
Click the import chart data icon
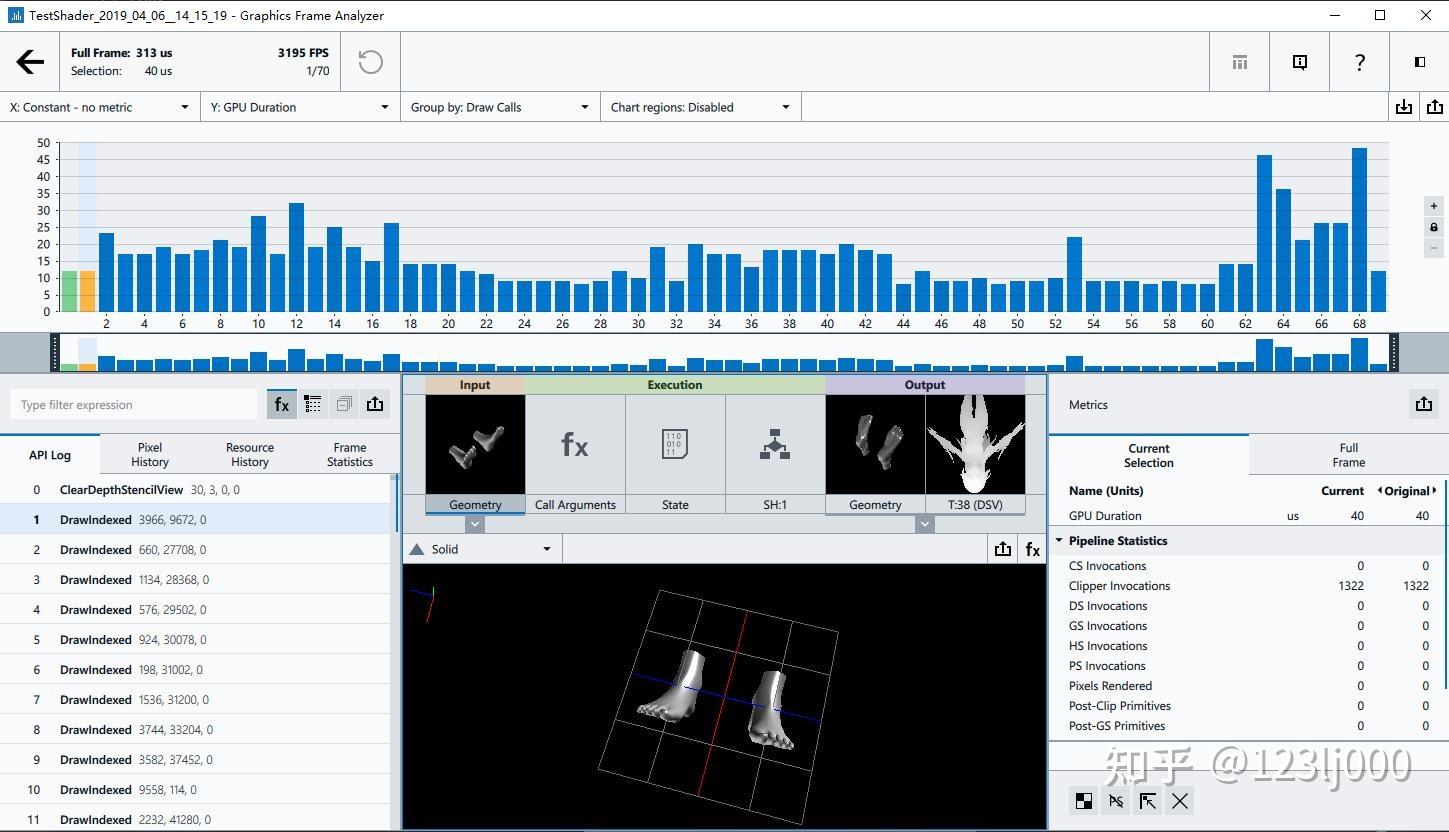1404,107
